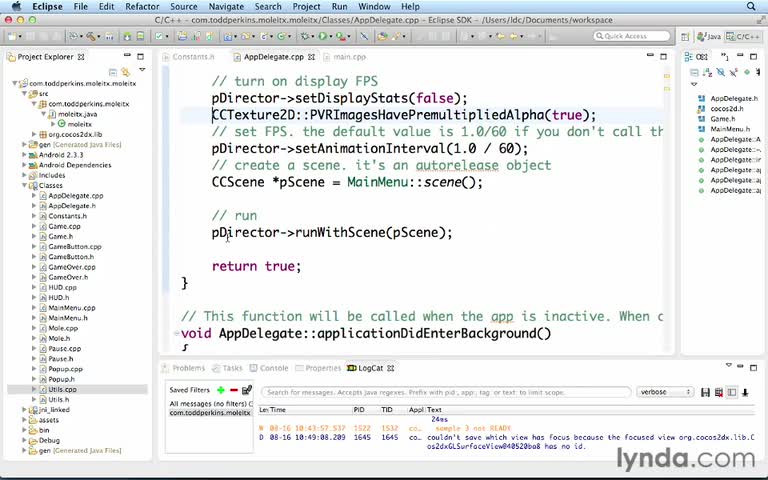The height and width of the screenshot is (480, 768).
Task: Open the Refactor menu
Action: click(142, 6)
